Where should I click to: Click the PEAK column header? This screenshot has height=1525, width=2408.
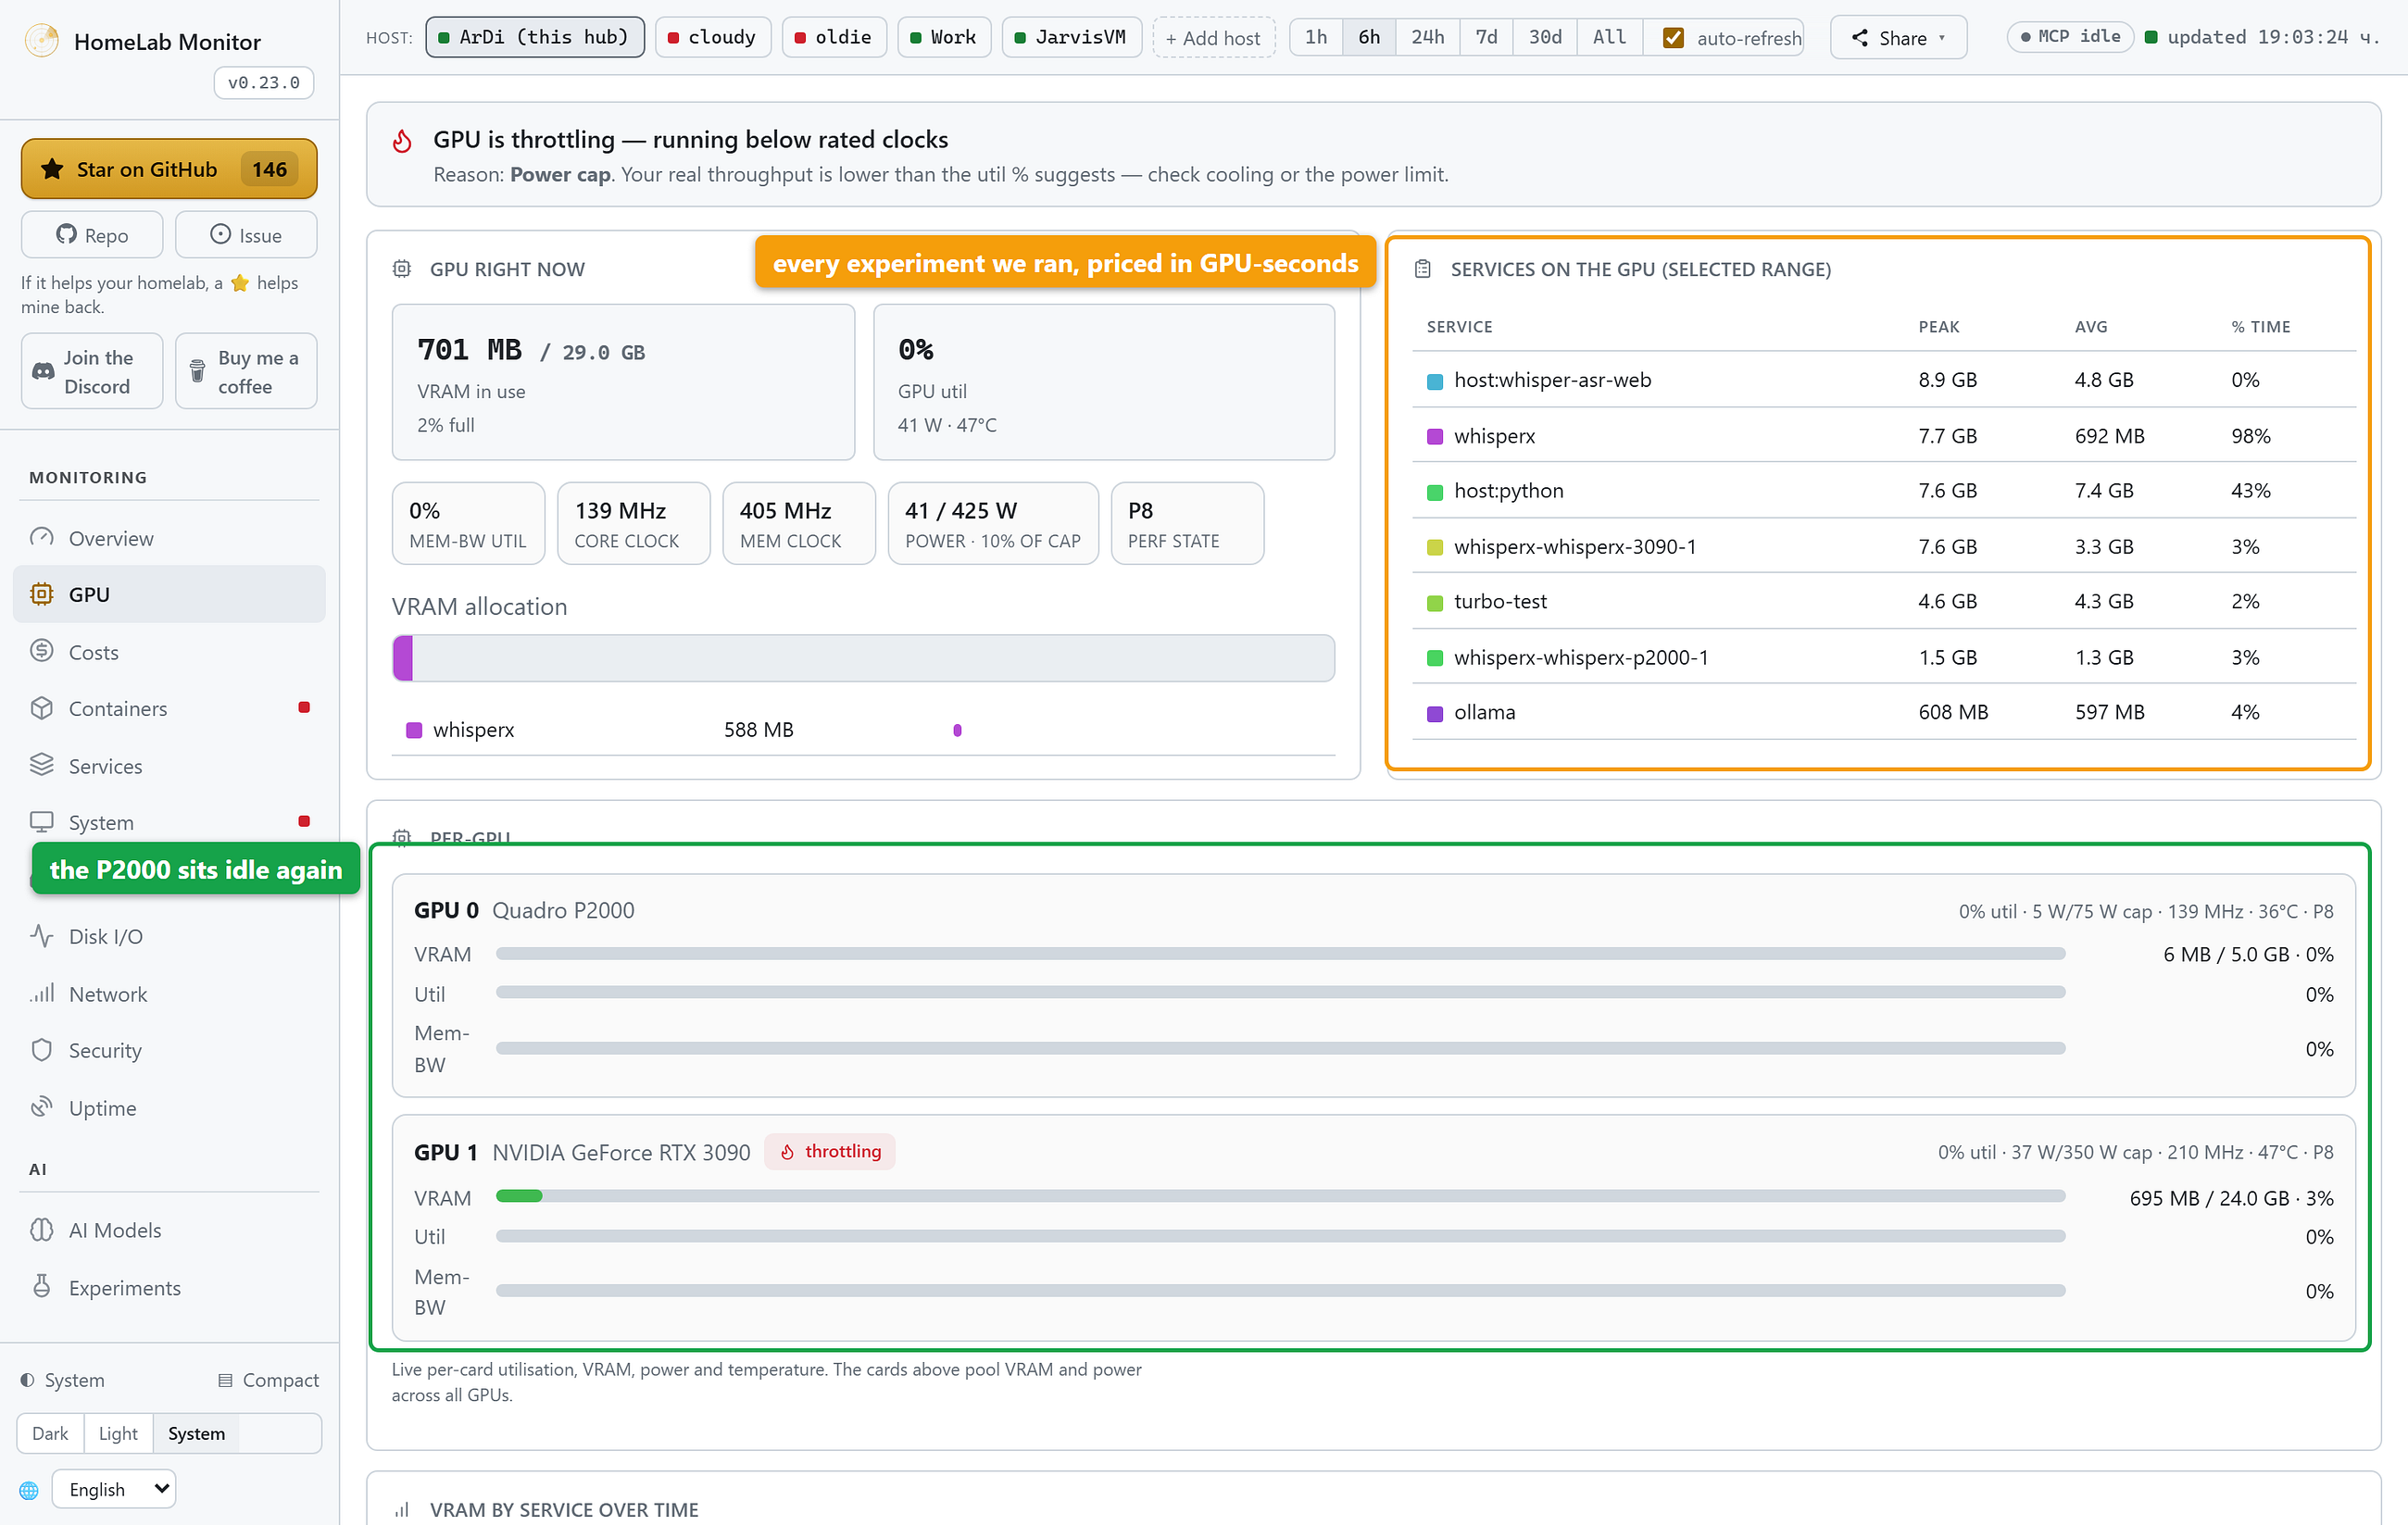pos(1939,327)
